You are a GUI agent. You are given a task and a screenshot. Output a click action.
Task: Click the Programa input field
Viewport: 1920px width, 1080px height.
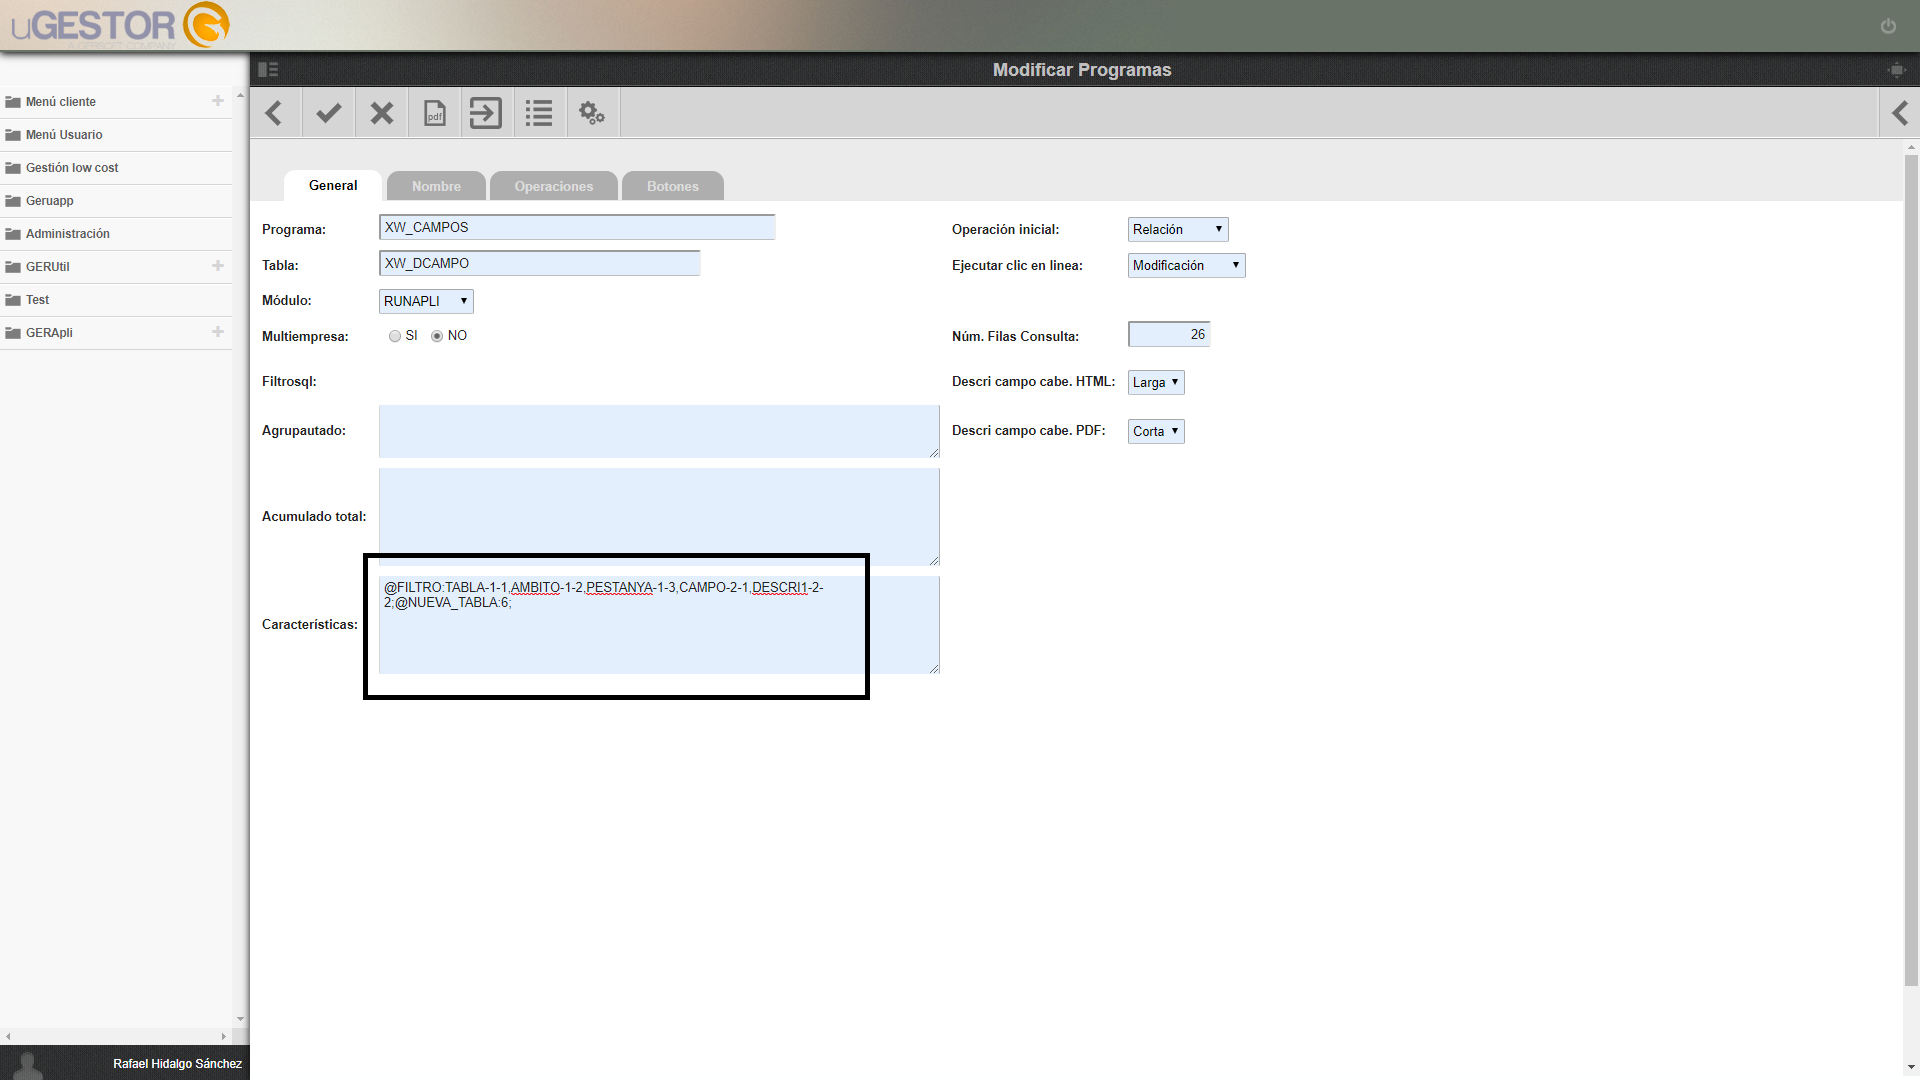577,228
